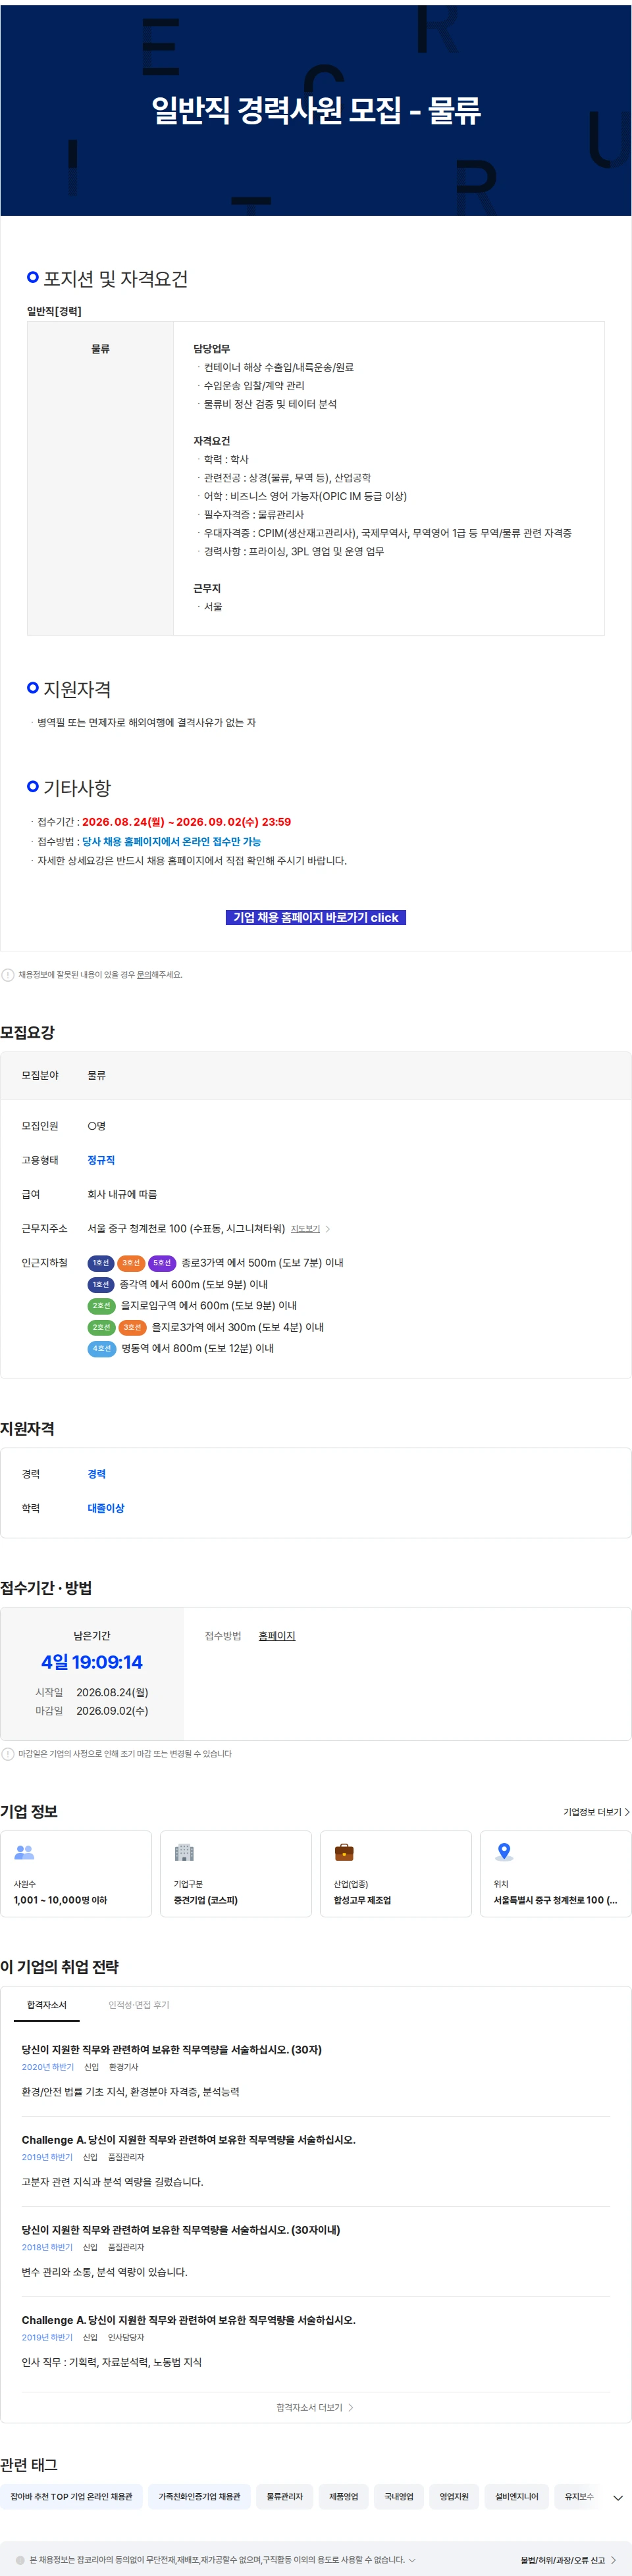Click the 4호선 badge for 명동역
This screenshot has height=2576, width=632.
(102, 1349)
